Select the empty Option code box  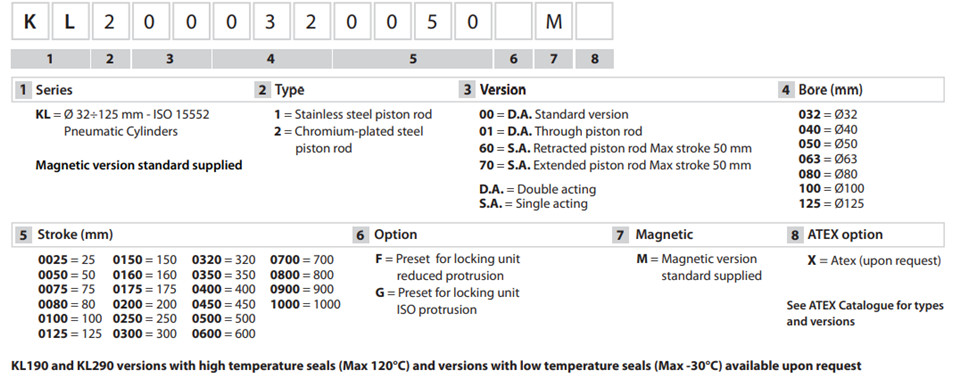513,21
